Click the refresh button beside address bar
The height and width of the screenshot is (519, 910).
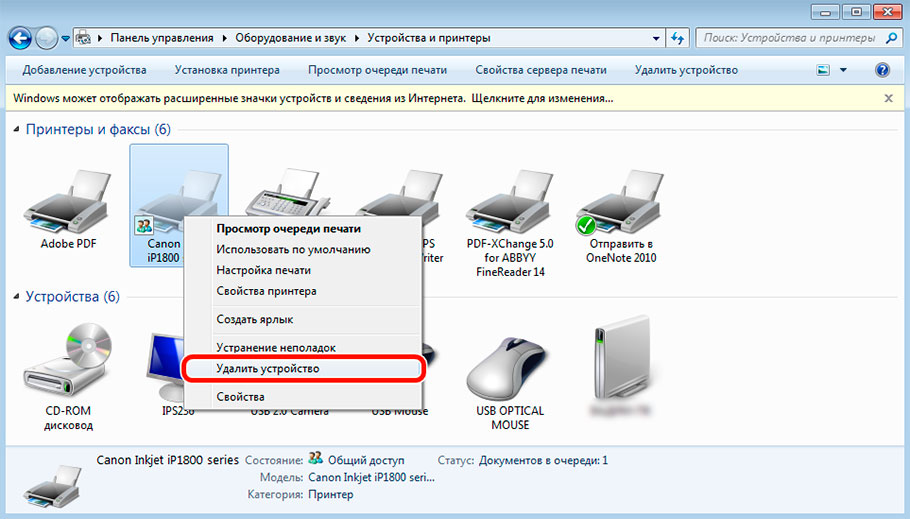(678, 38)
